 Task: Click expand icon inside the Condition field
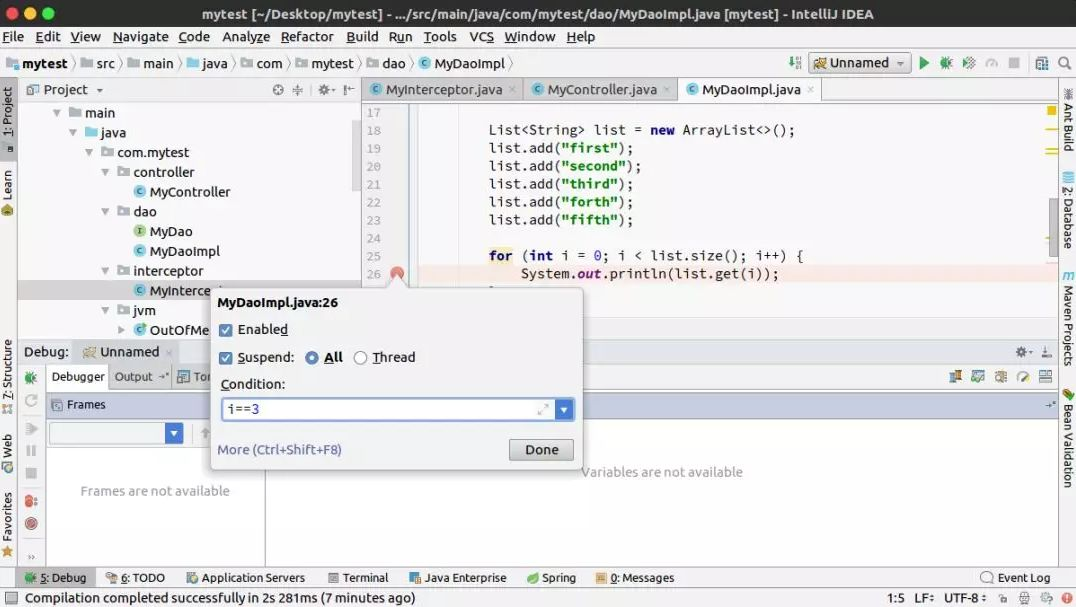click(x=542, y=409)
